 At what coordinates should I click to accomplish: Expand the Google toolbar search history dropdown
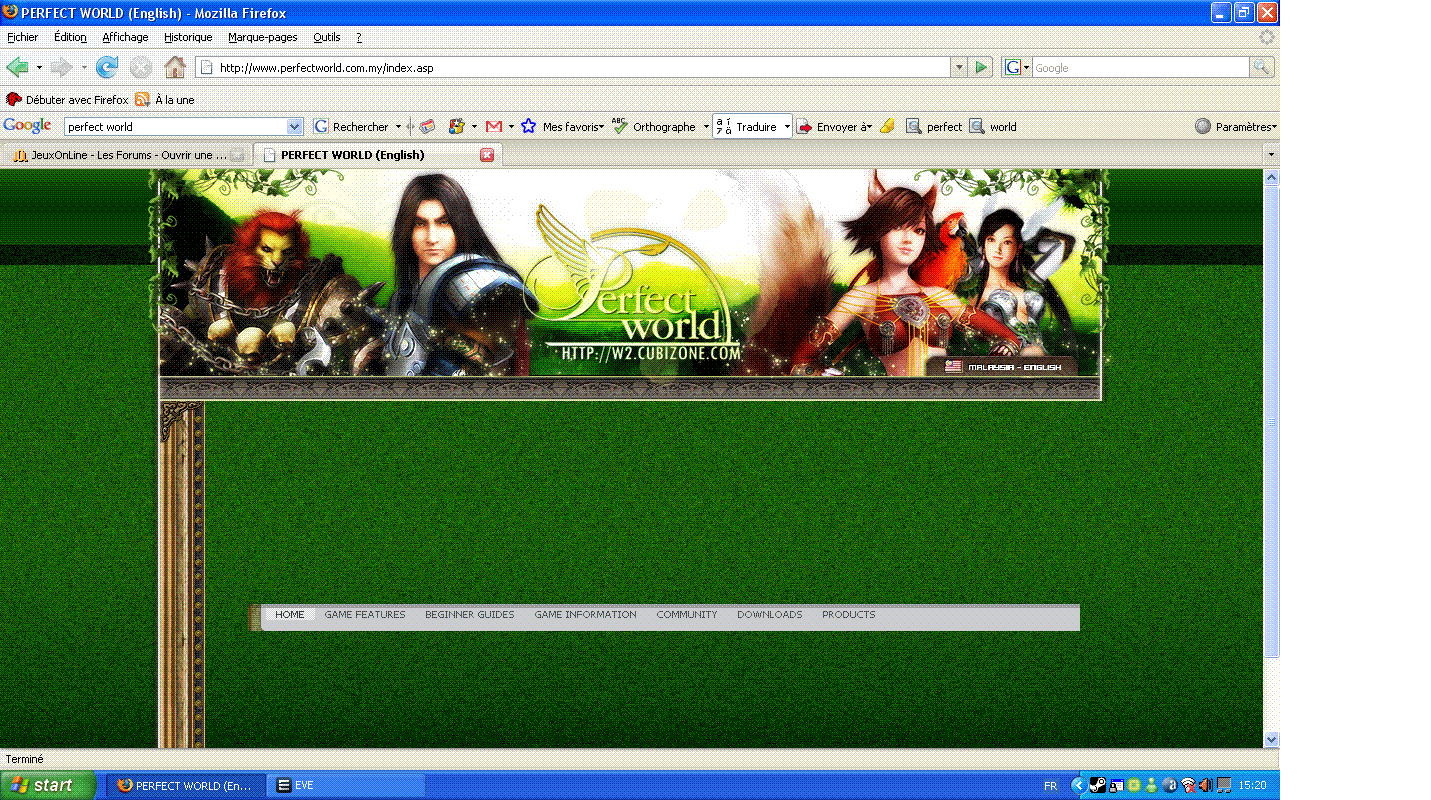click(294, 127)
